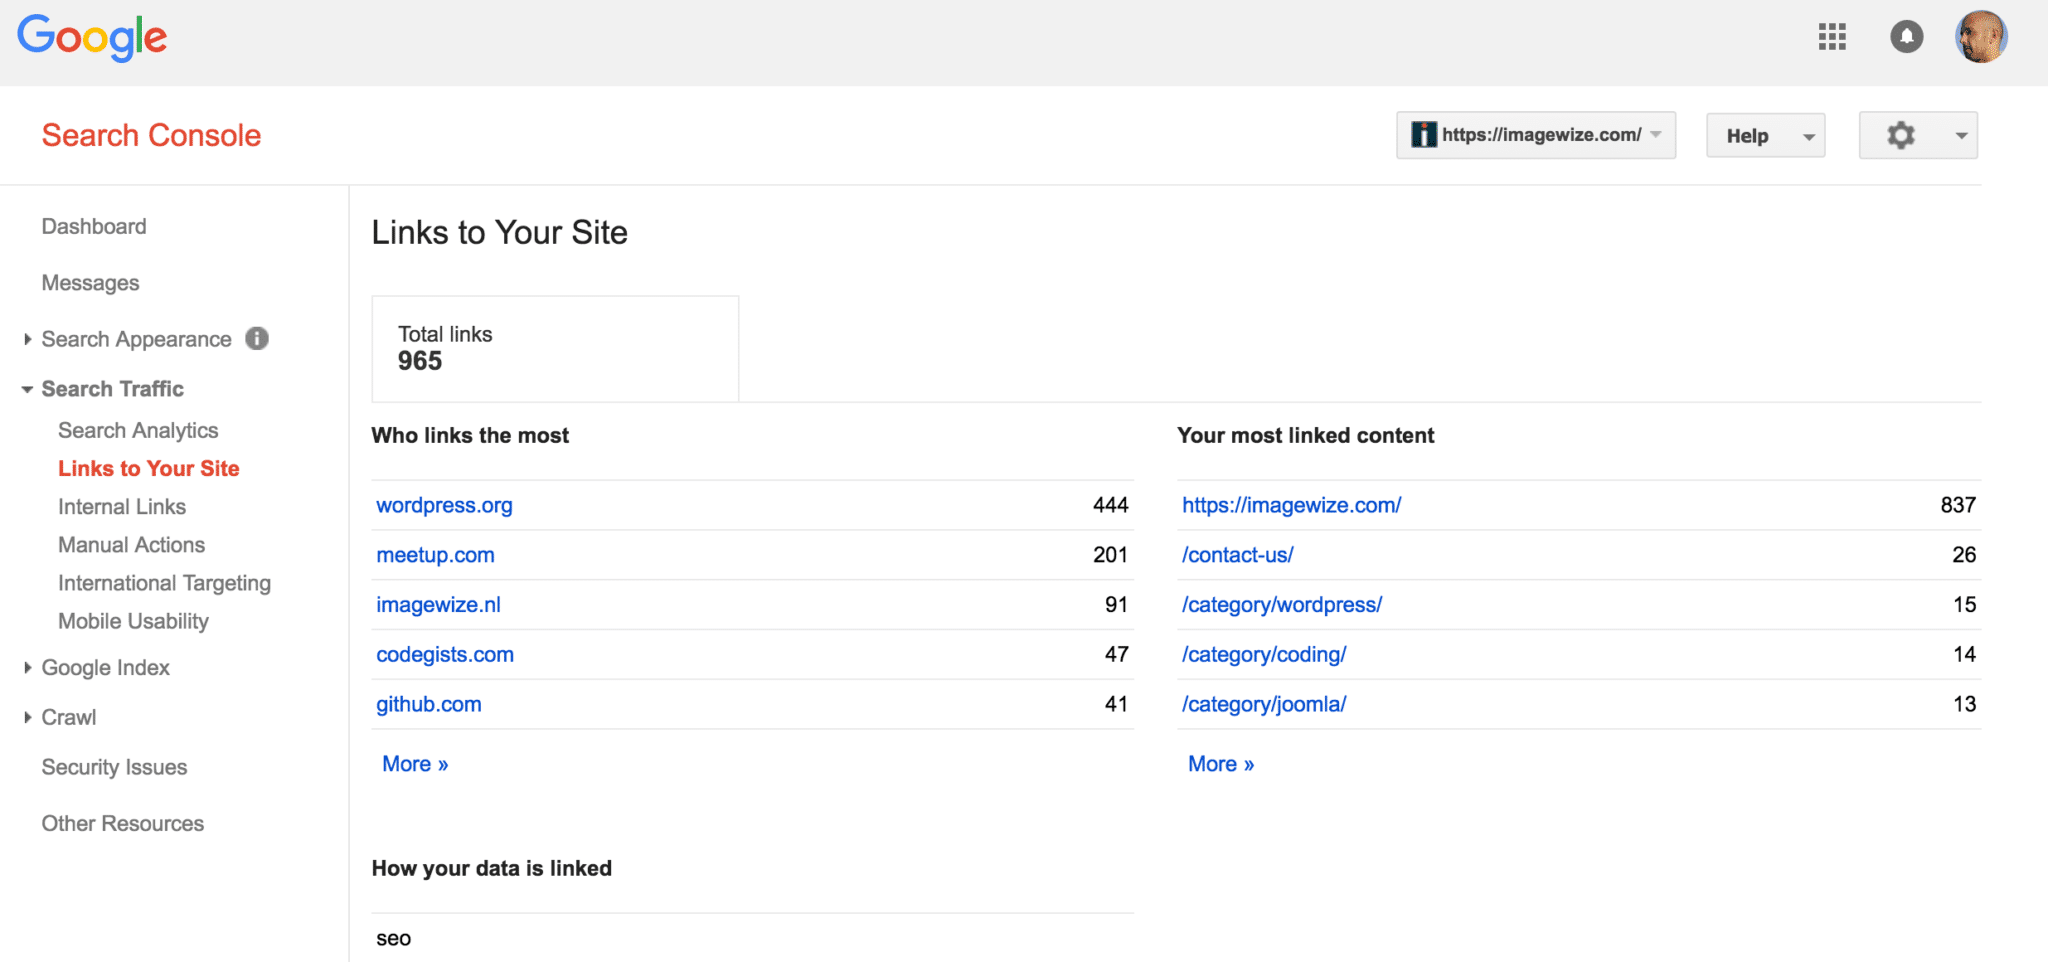Expand the Search Appearance section arrow
Image resolution: width=2048 pixels, height=962 pixels.
click(x=28, y=339)
